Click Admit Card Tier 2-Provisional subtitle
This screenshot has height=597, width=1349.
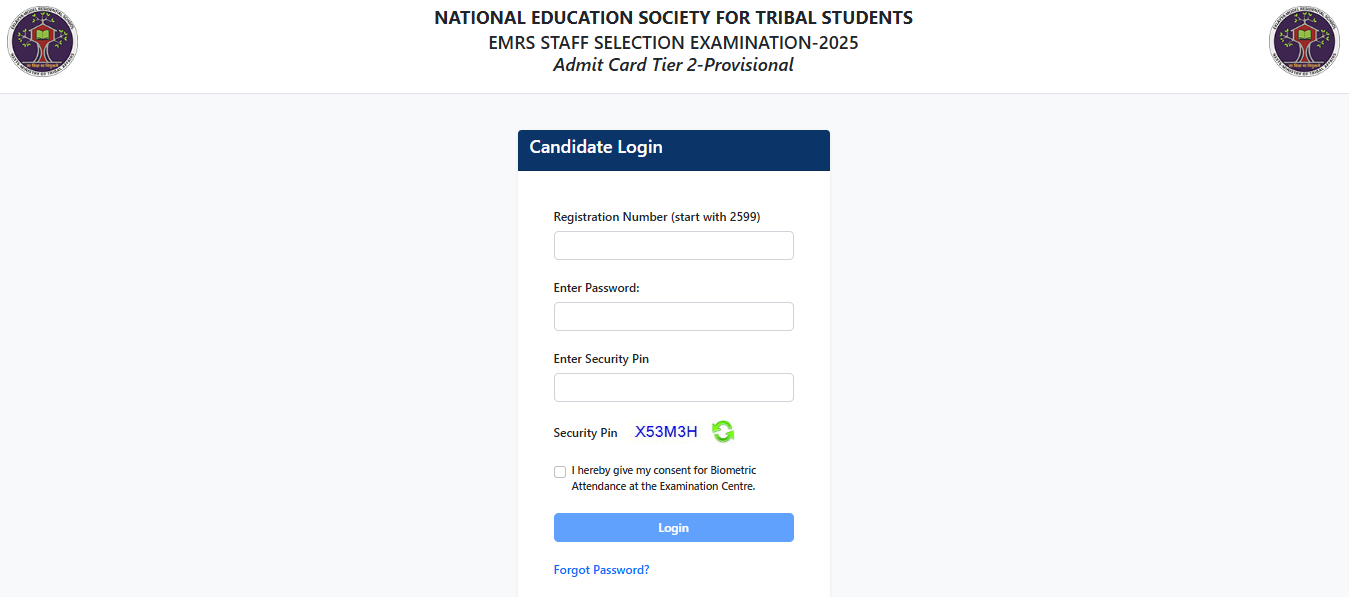[x=673, y=65]
